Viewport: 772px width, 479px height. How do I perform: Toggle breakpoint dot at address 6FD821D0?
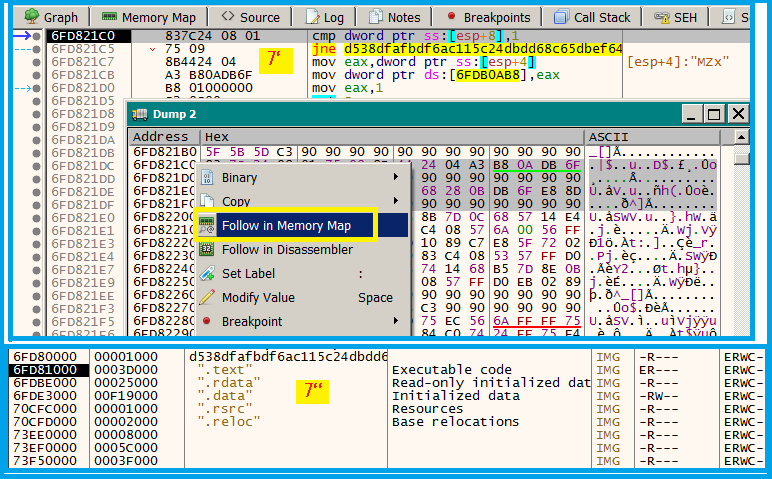[37, 88]
